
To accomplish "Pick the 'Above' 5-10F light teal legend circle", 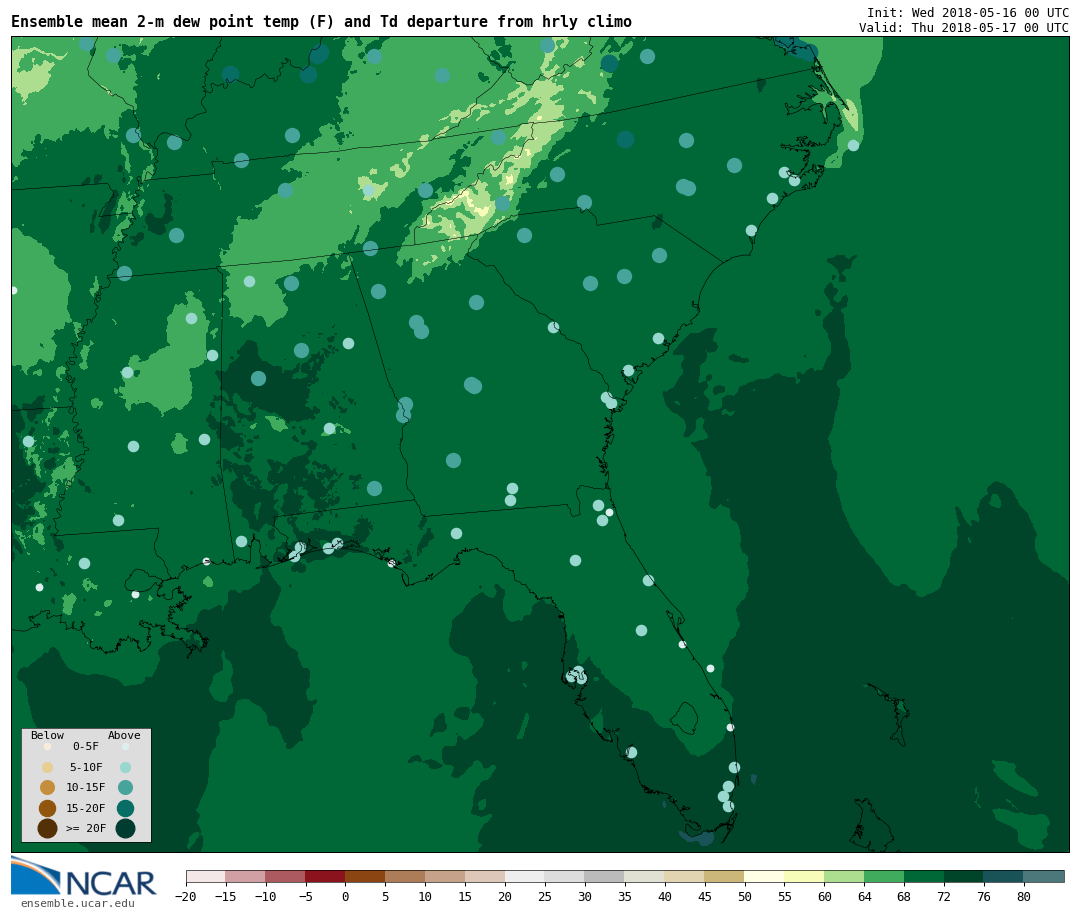I will 125,767.
